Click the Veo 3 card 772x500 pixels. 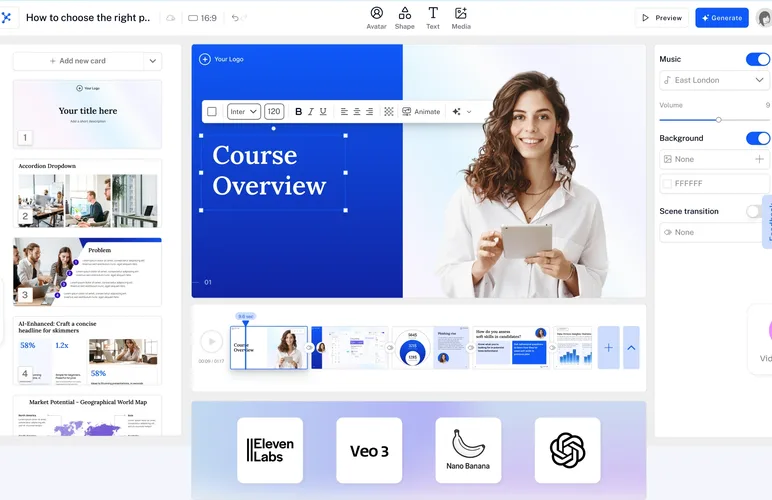tap(369, 450)
